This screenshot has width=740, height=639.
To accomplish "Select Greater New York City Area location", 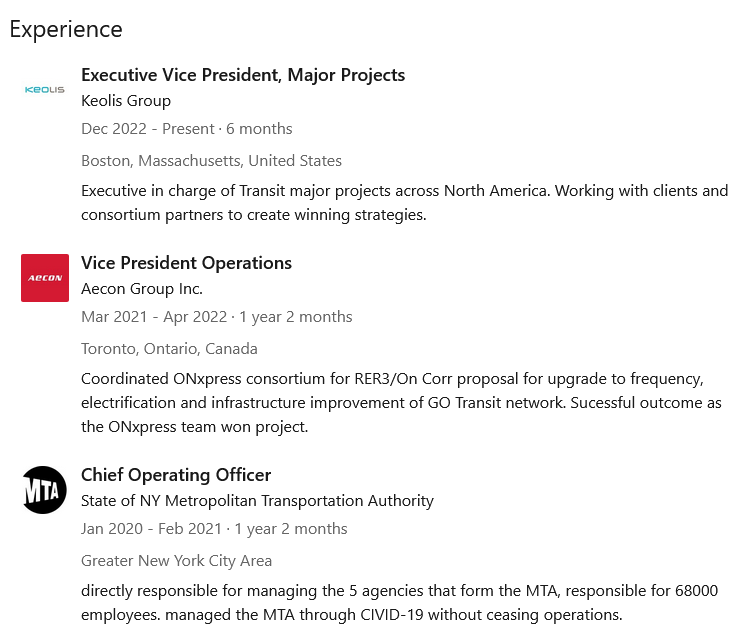I will point(176,561).
